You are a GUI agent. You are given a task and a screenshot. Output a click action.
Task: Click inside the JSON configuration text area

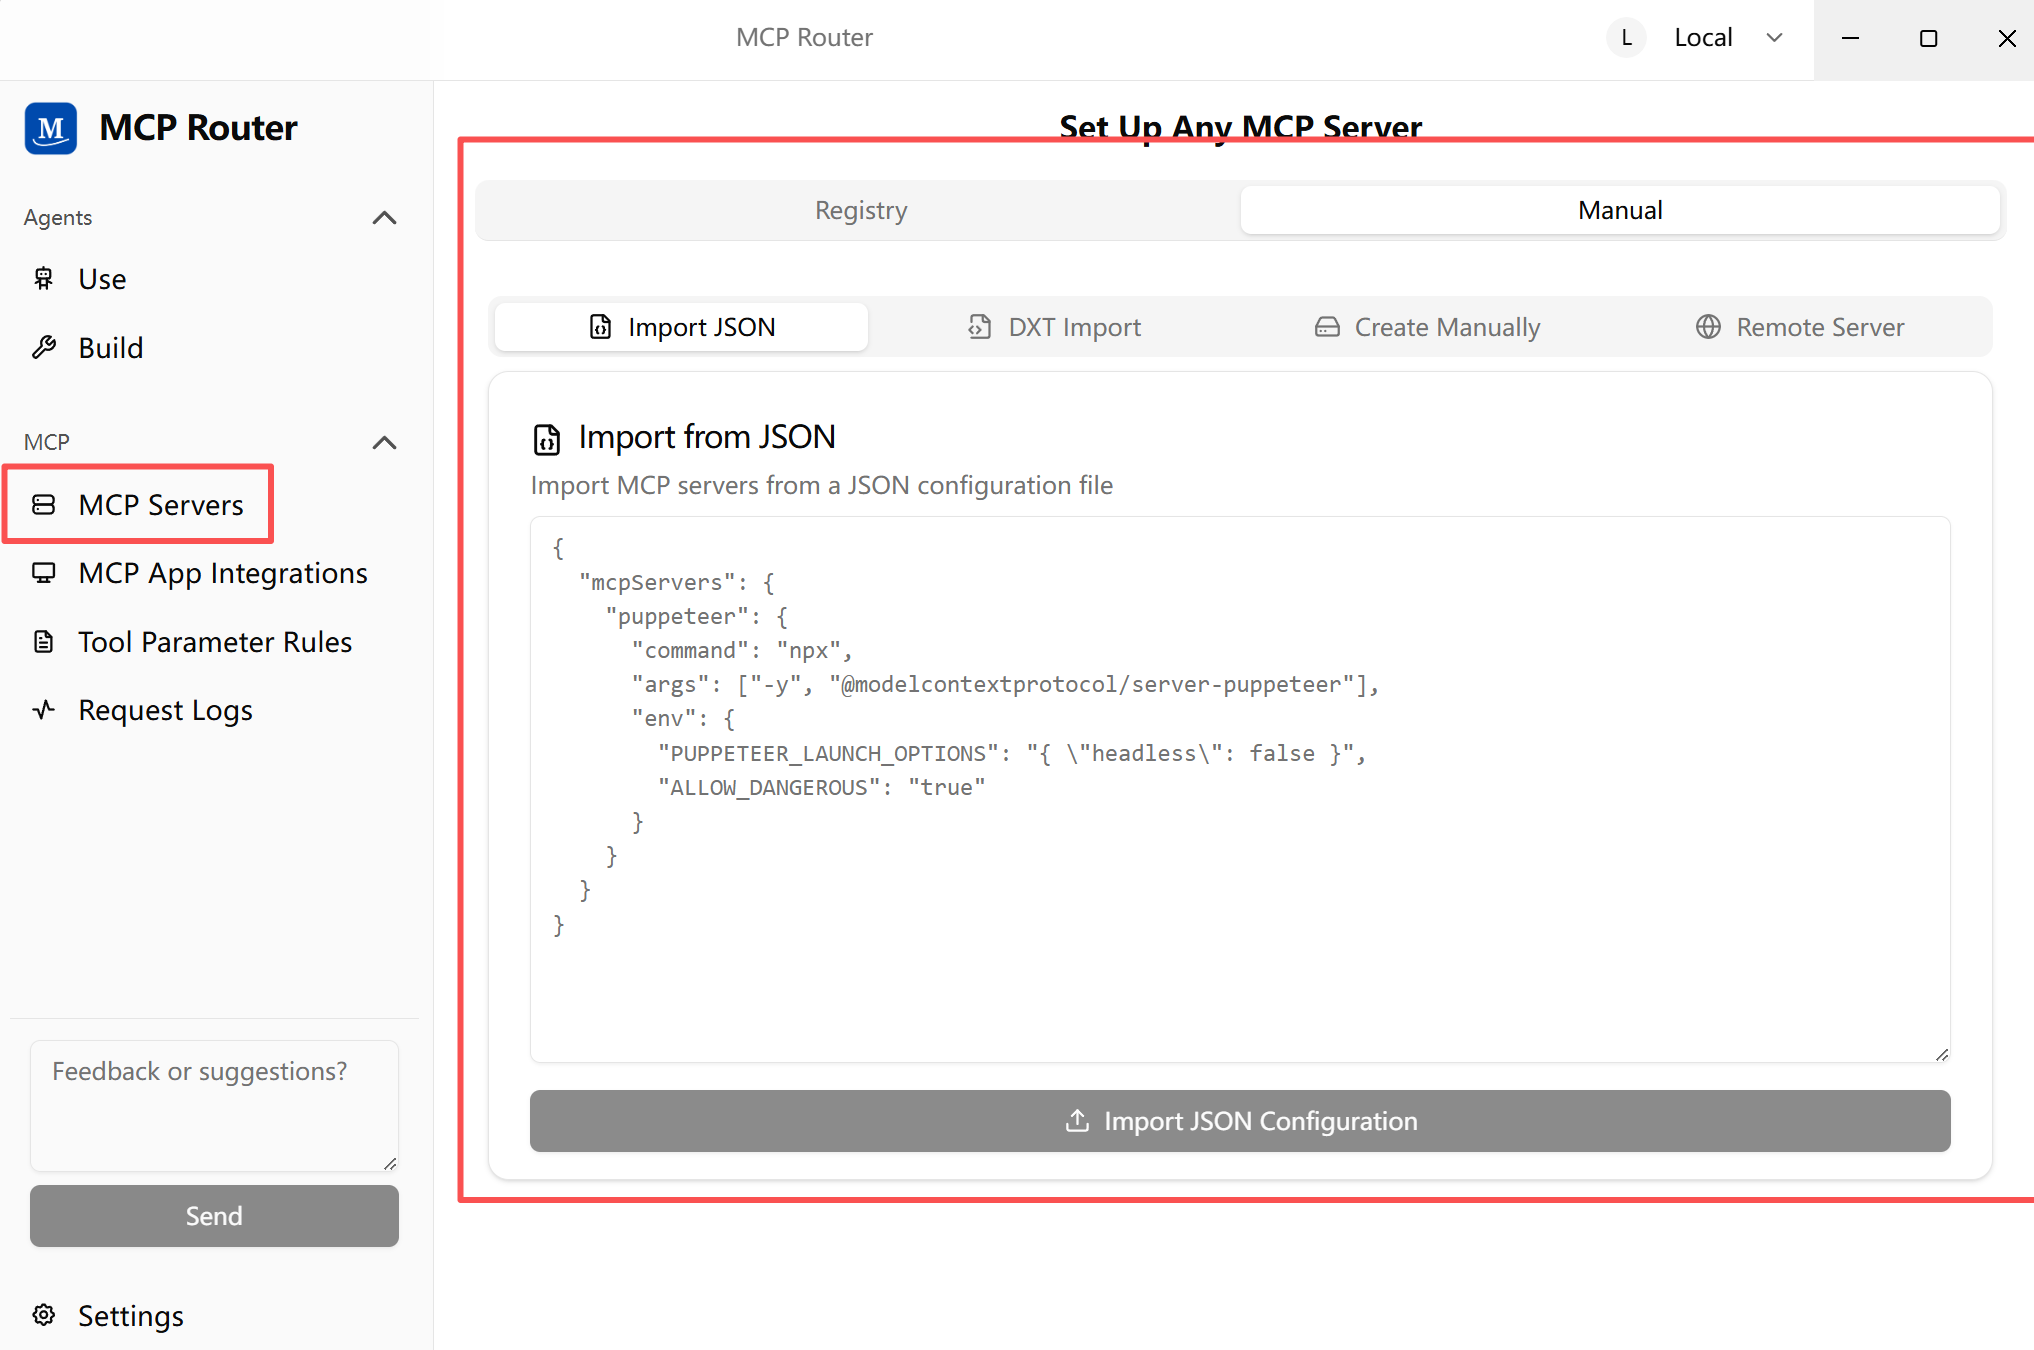click(1240, 789)
